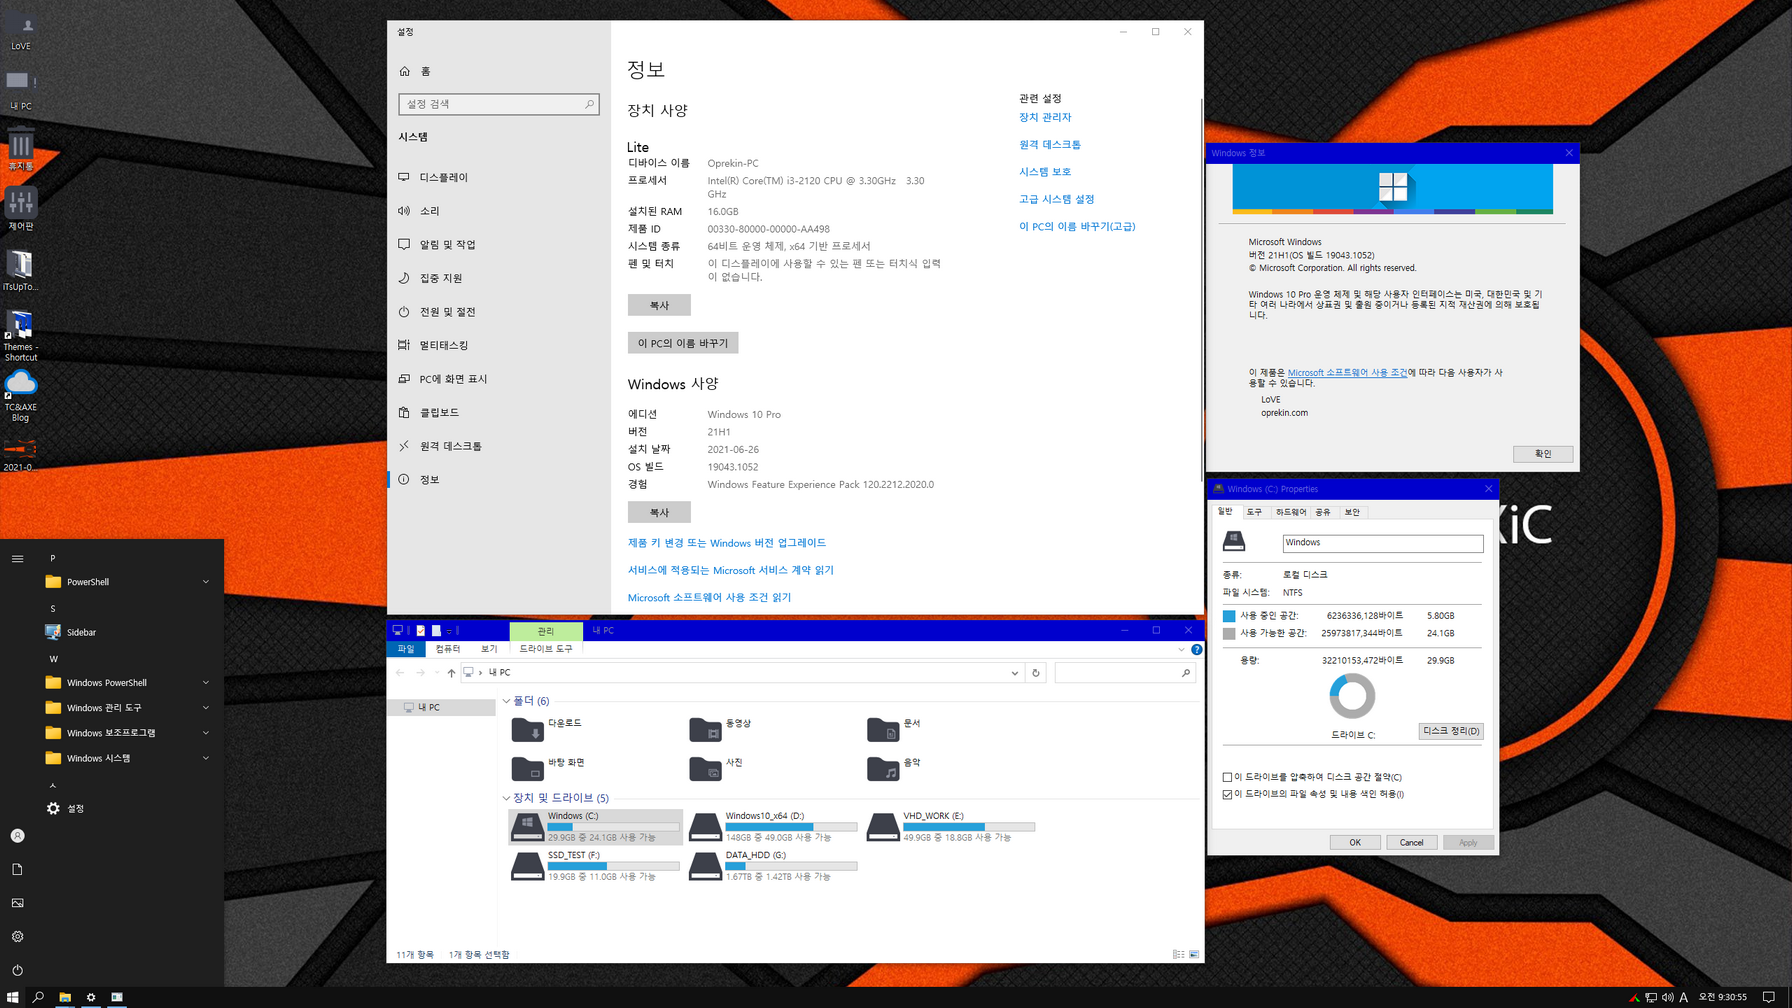The height and width of the screenshot is (1008, 1792).
Task: Open the 보기 tab in Explorer ribbon
Action: pos(489,649)
